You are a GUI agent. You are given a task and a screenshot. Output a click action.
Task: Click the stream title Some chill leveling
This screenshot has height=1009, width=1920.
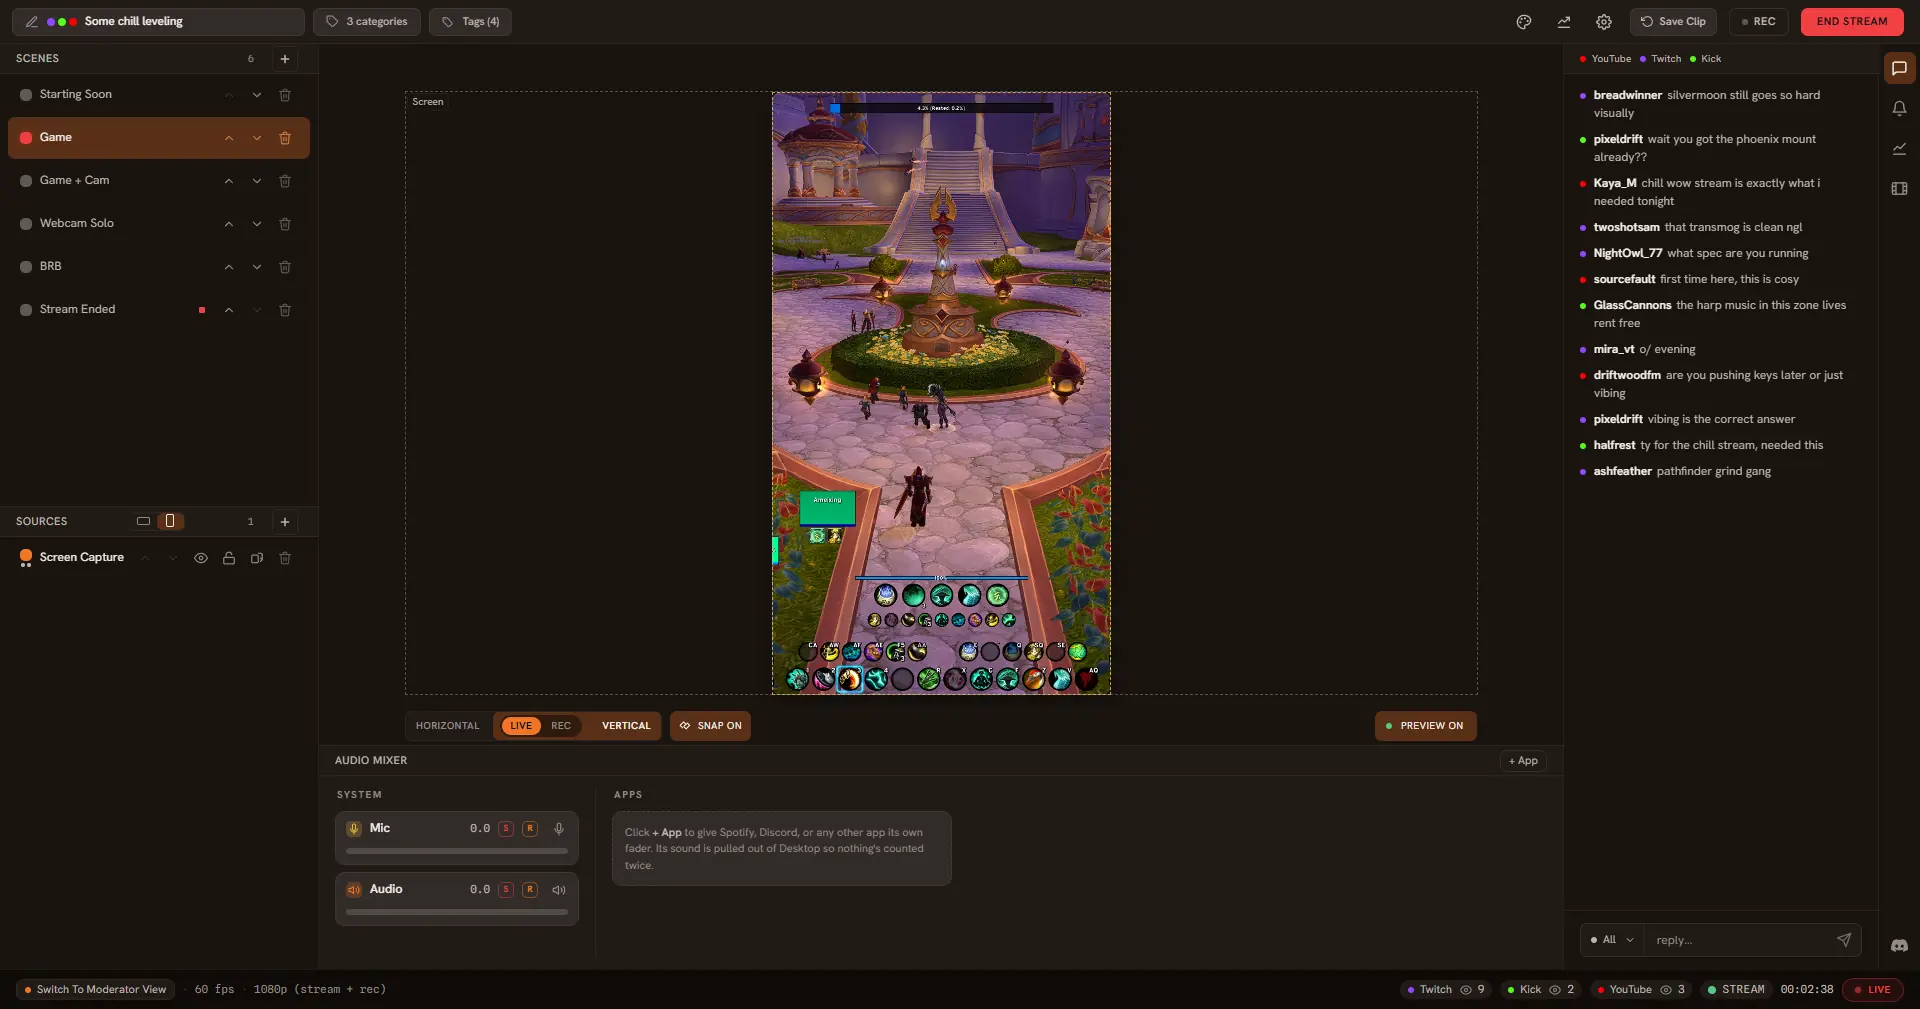[134, 22]
